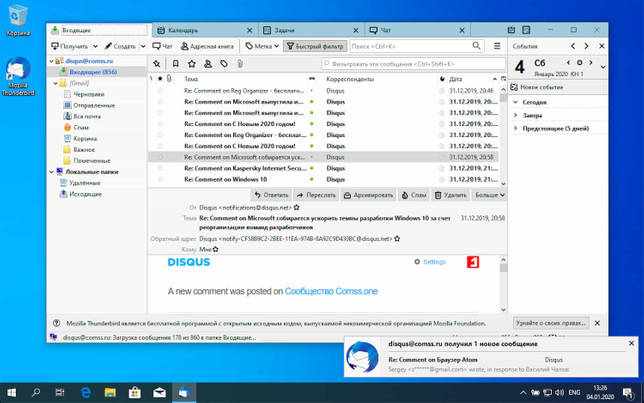The width and height of the screenshot is (644, 403).
Task: Collapse Локальные папки folder group
Action: tap(52, 172)
